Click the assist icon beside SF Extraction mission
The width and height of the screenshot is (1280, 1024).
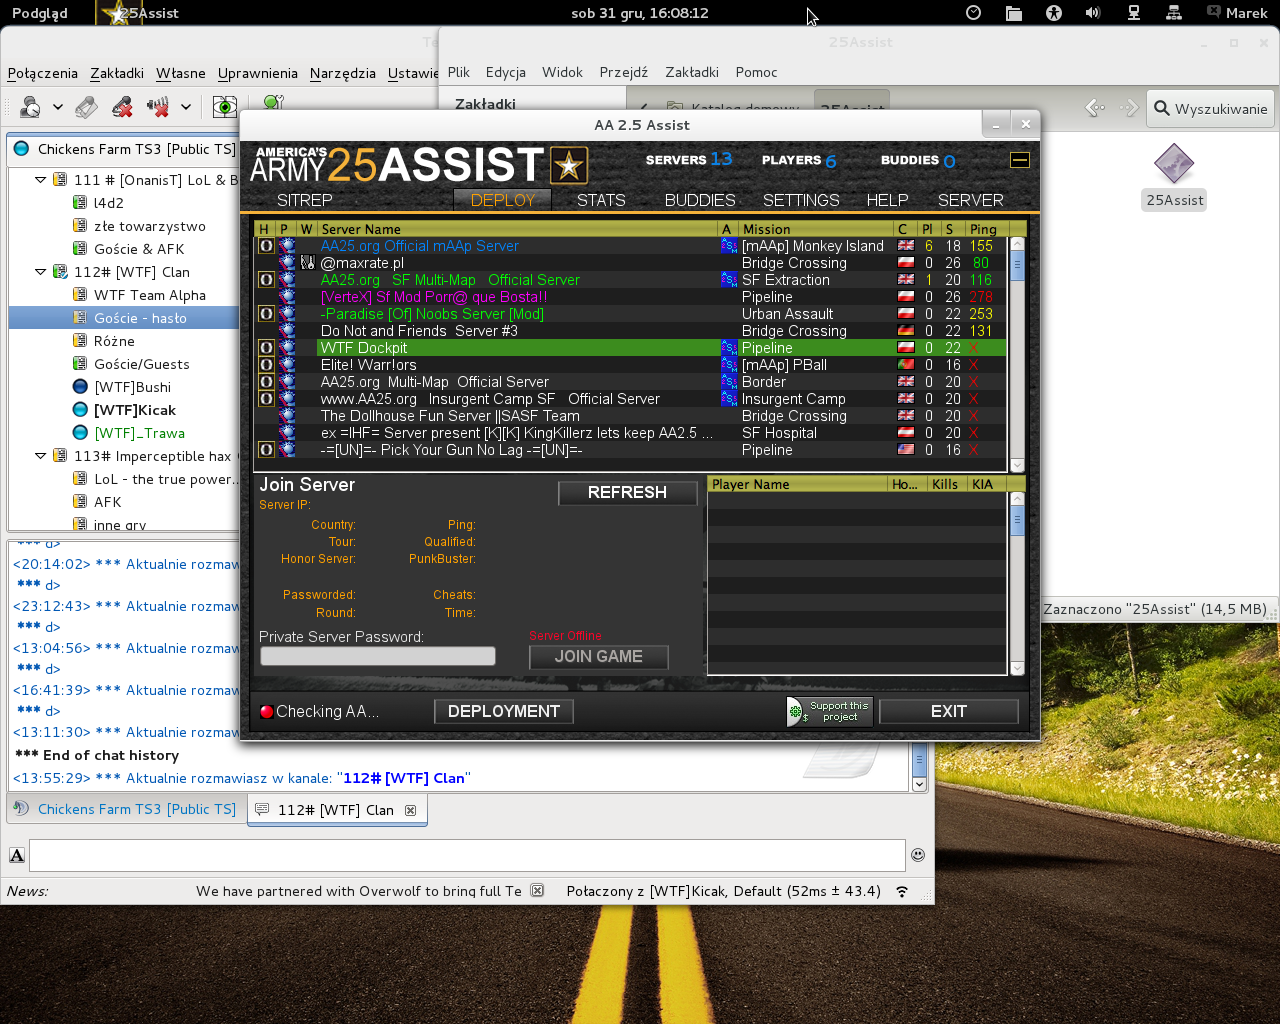729,280
